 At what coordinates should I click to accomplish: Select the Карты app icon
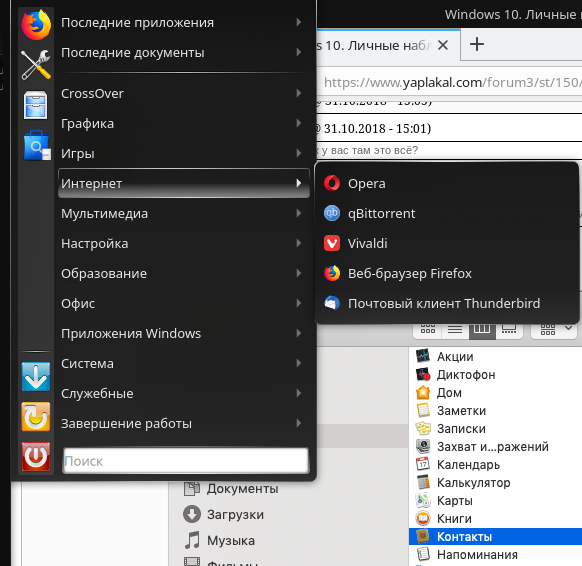[x=423, y=500]
